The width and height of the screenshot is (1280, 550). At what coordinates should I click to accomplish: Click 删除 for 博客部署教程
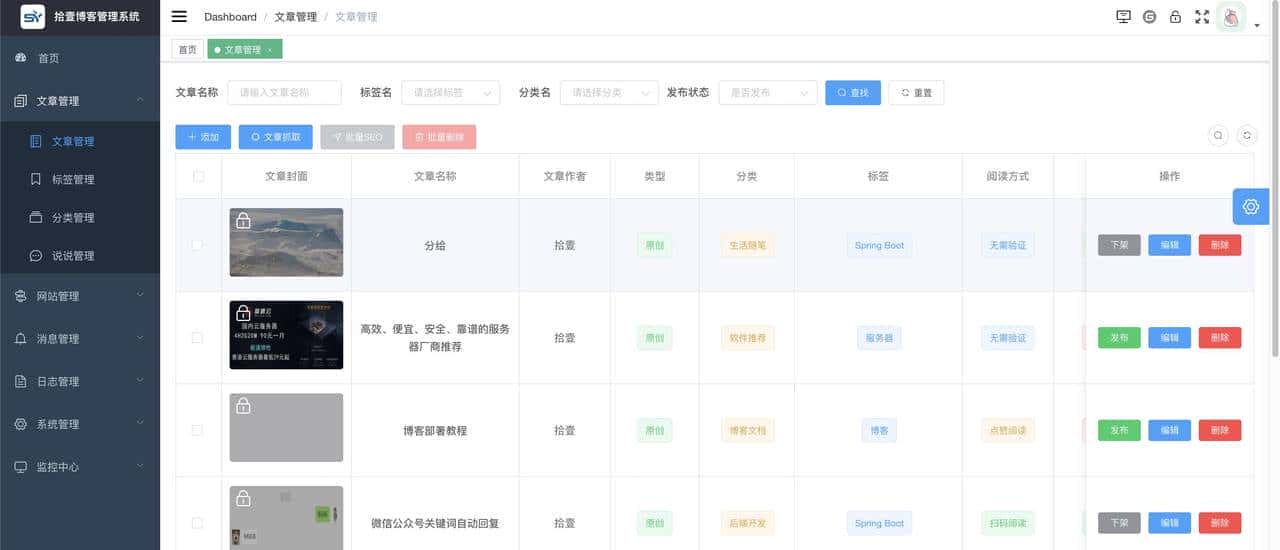tap(1220, 430)
